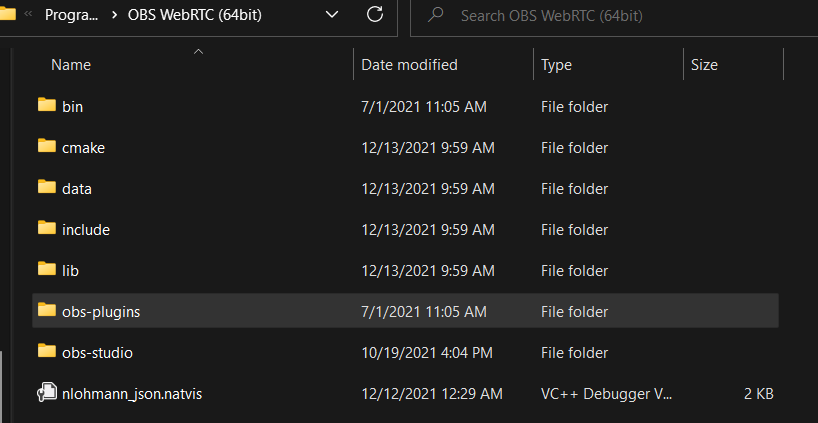Click the obs-plugins folder icon

click(x=46, y=310)
